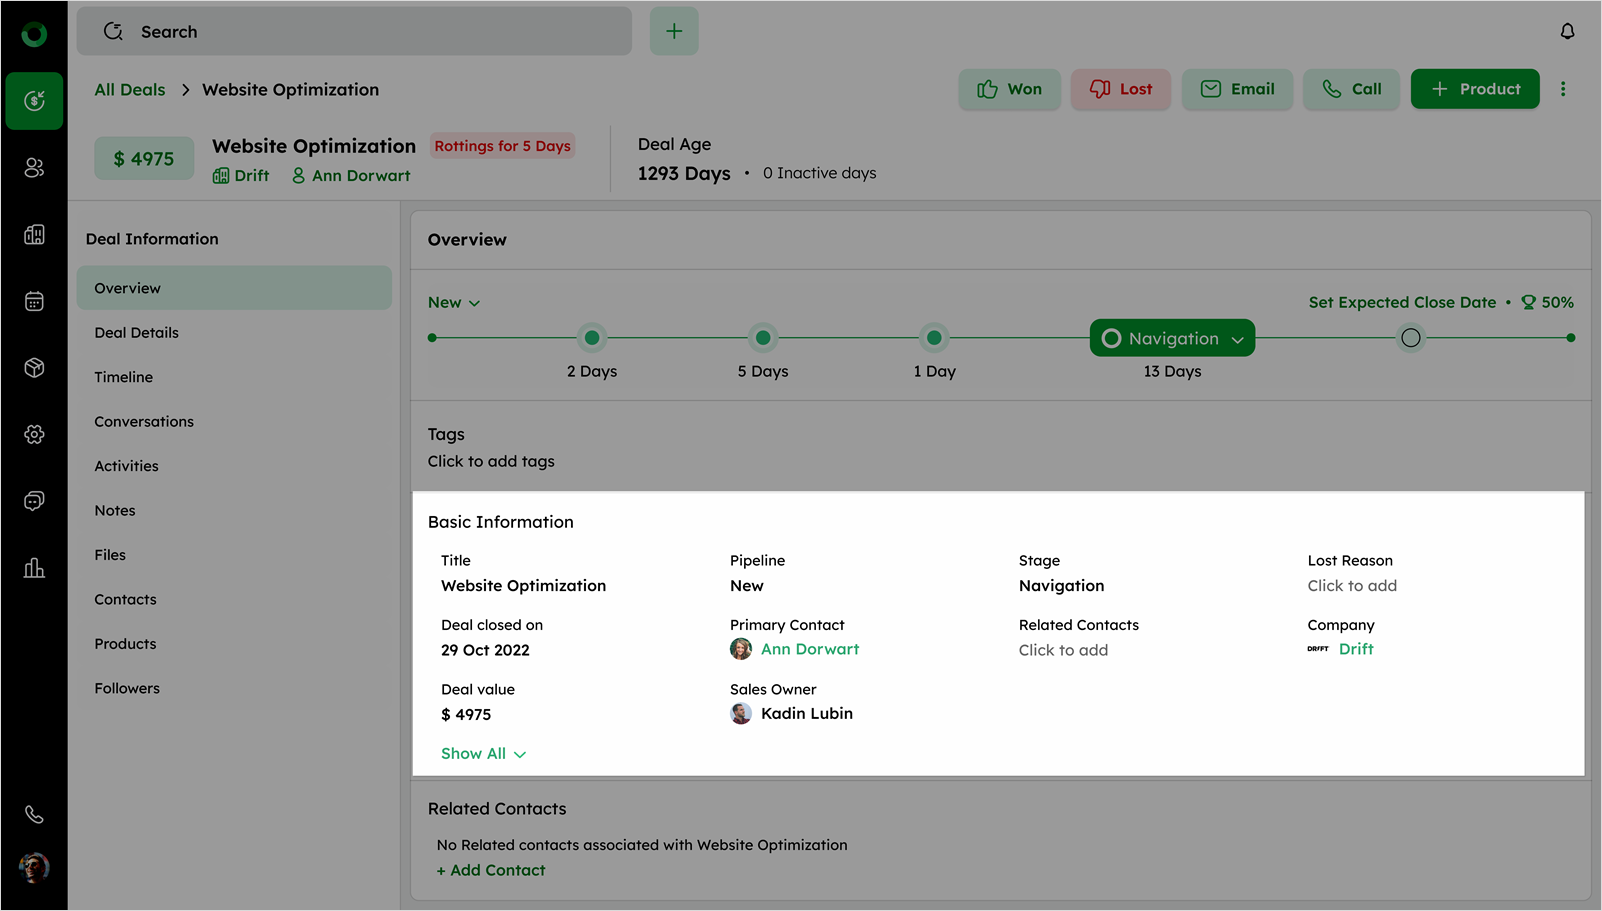Viewport: 1602px width, 911px height.
Task: Expand Show All basic information
Action: (483, 754)
